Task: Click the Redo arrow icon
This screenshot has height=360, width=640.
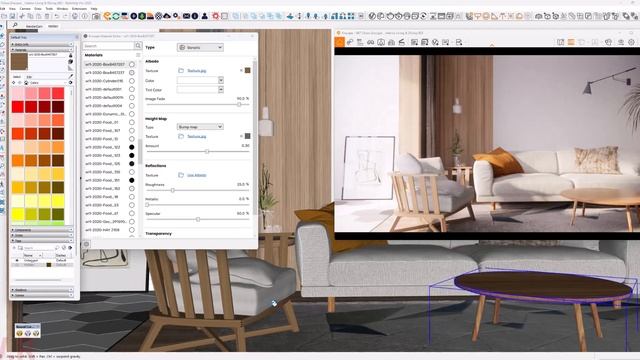Action: tap(65, 16)
